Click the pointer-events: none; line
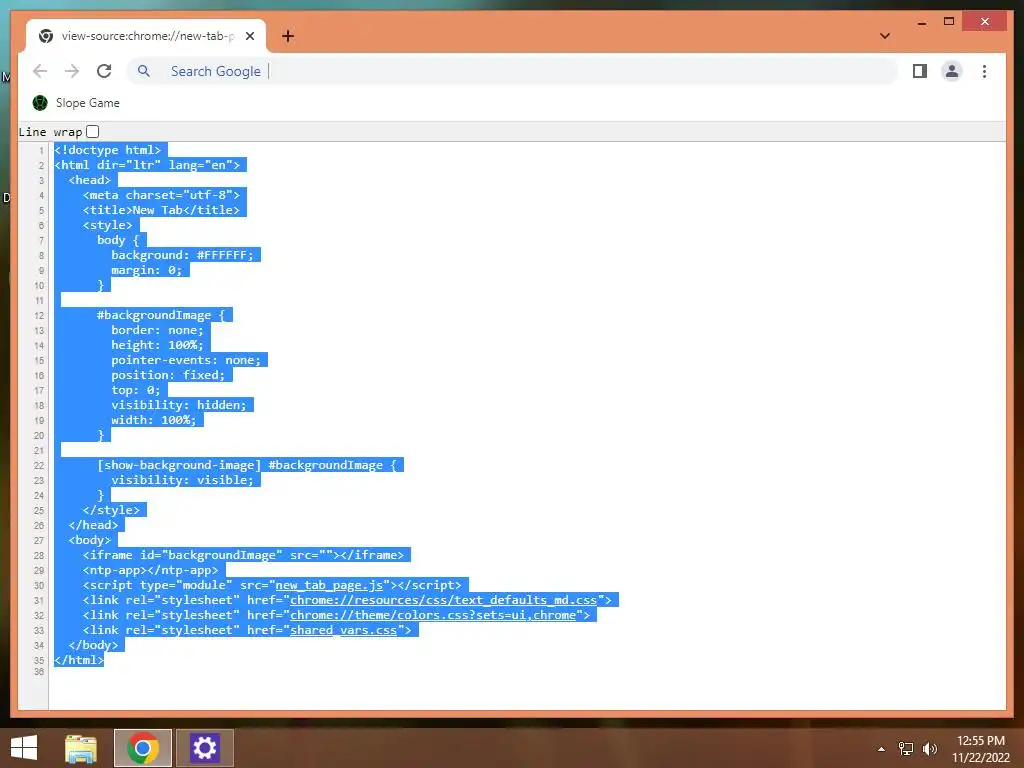Image resolution: width=1024 pixels, height=768 pixels. [x=185, y=360]
